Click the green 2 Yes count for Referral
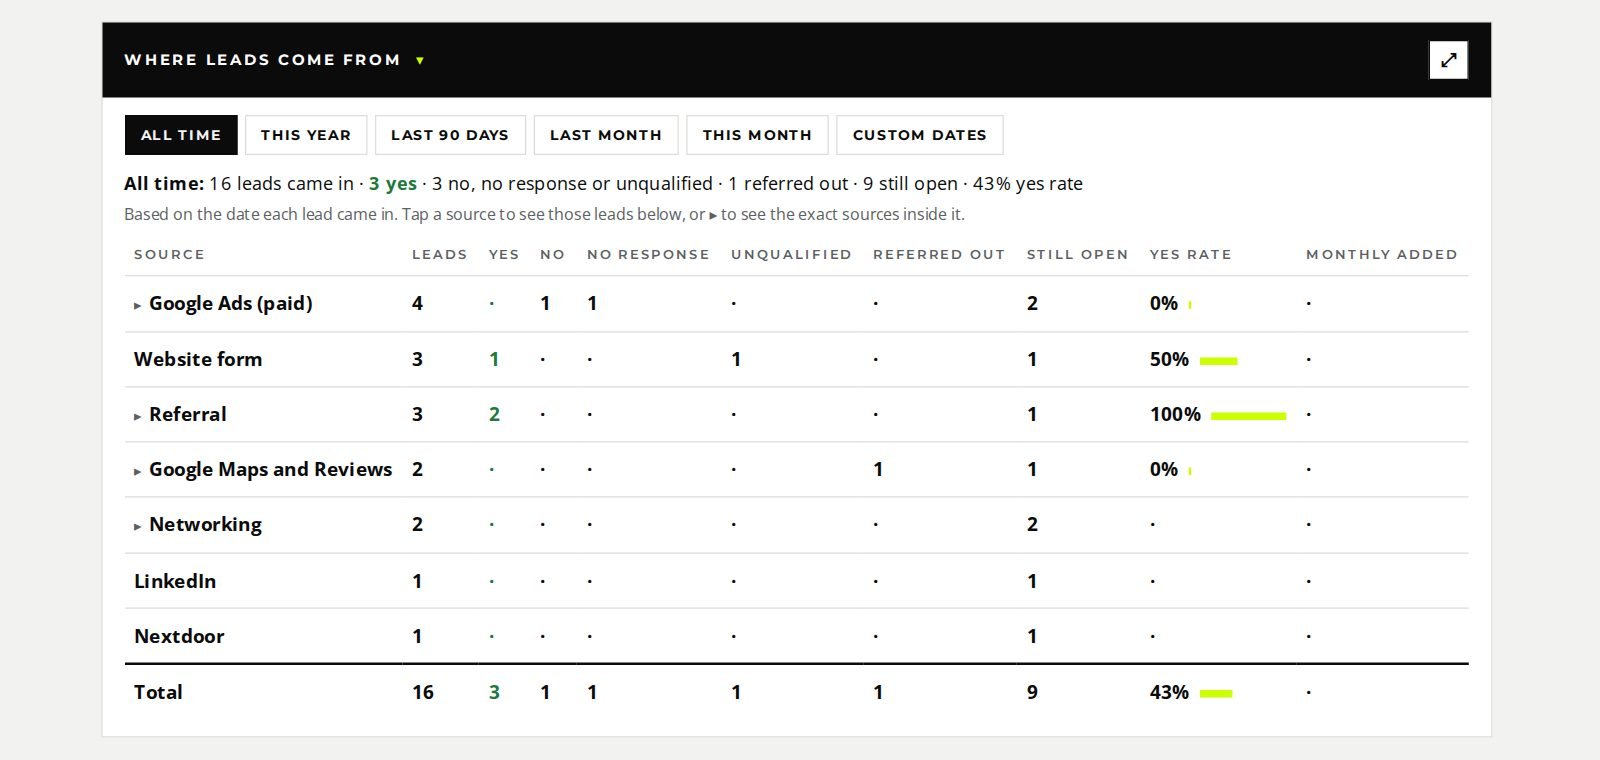 494,414
